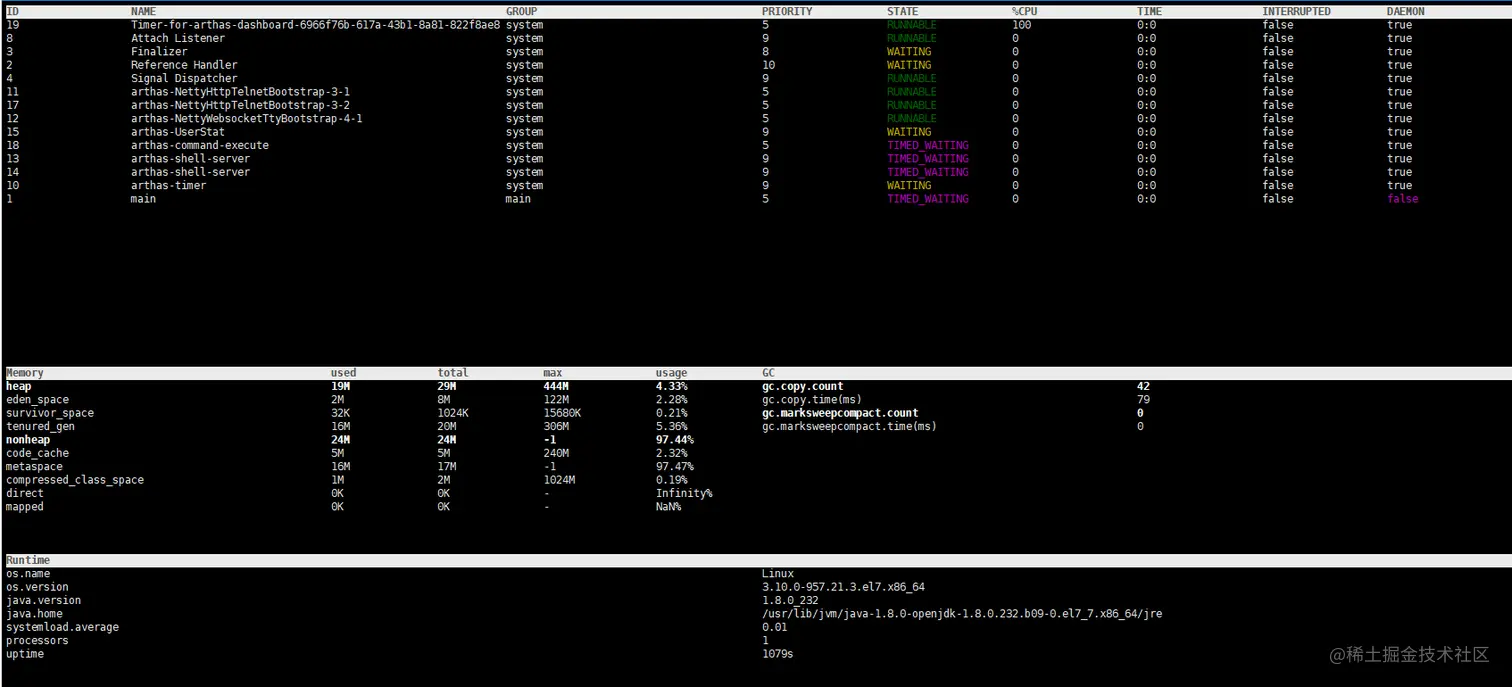This screenshot has height=687, width=1512.
Task: Click uptime value 1079s
Action: pyautogui.click(x=777, y=654)
